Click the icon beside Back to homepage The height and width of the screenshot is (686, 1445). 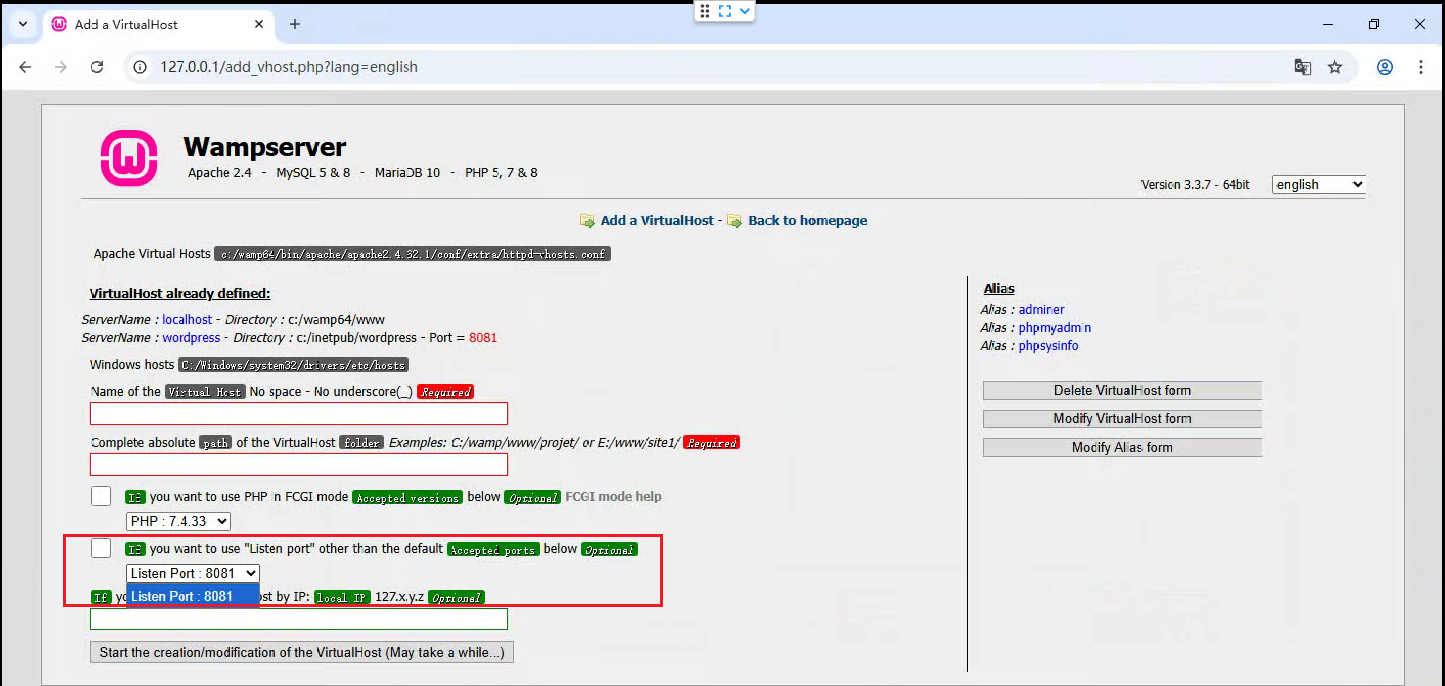pyautogui.click(x=735, y=220)
